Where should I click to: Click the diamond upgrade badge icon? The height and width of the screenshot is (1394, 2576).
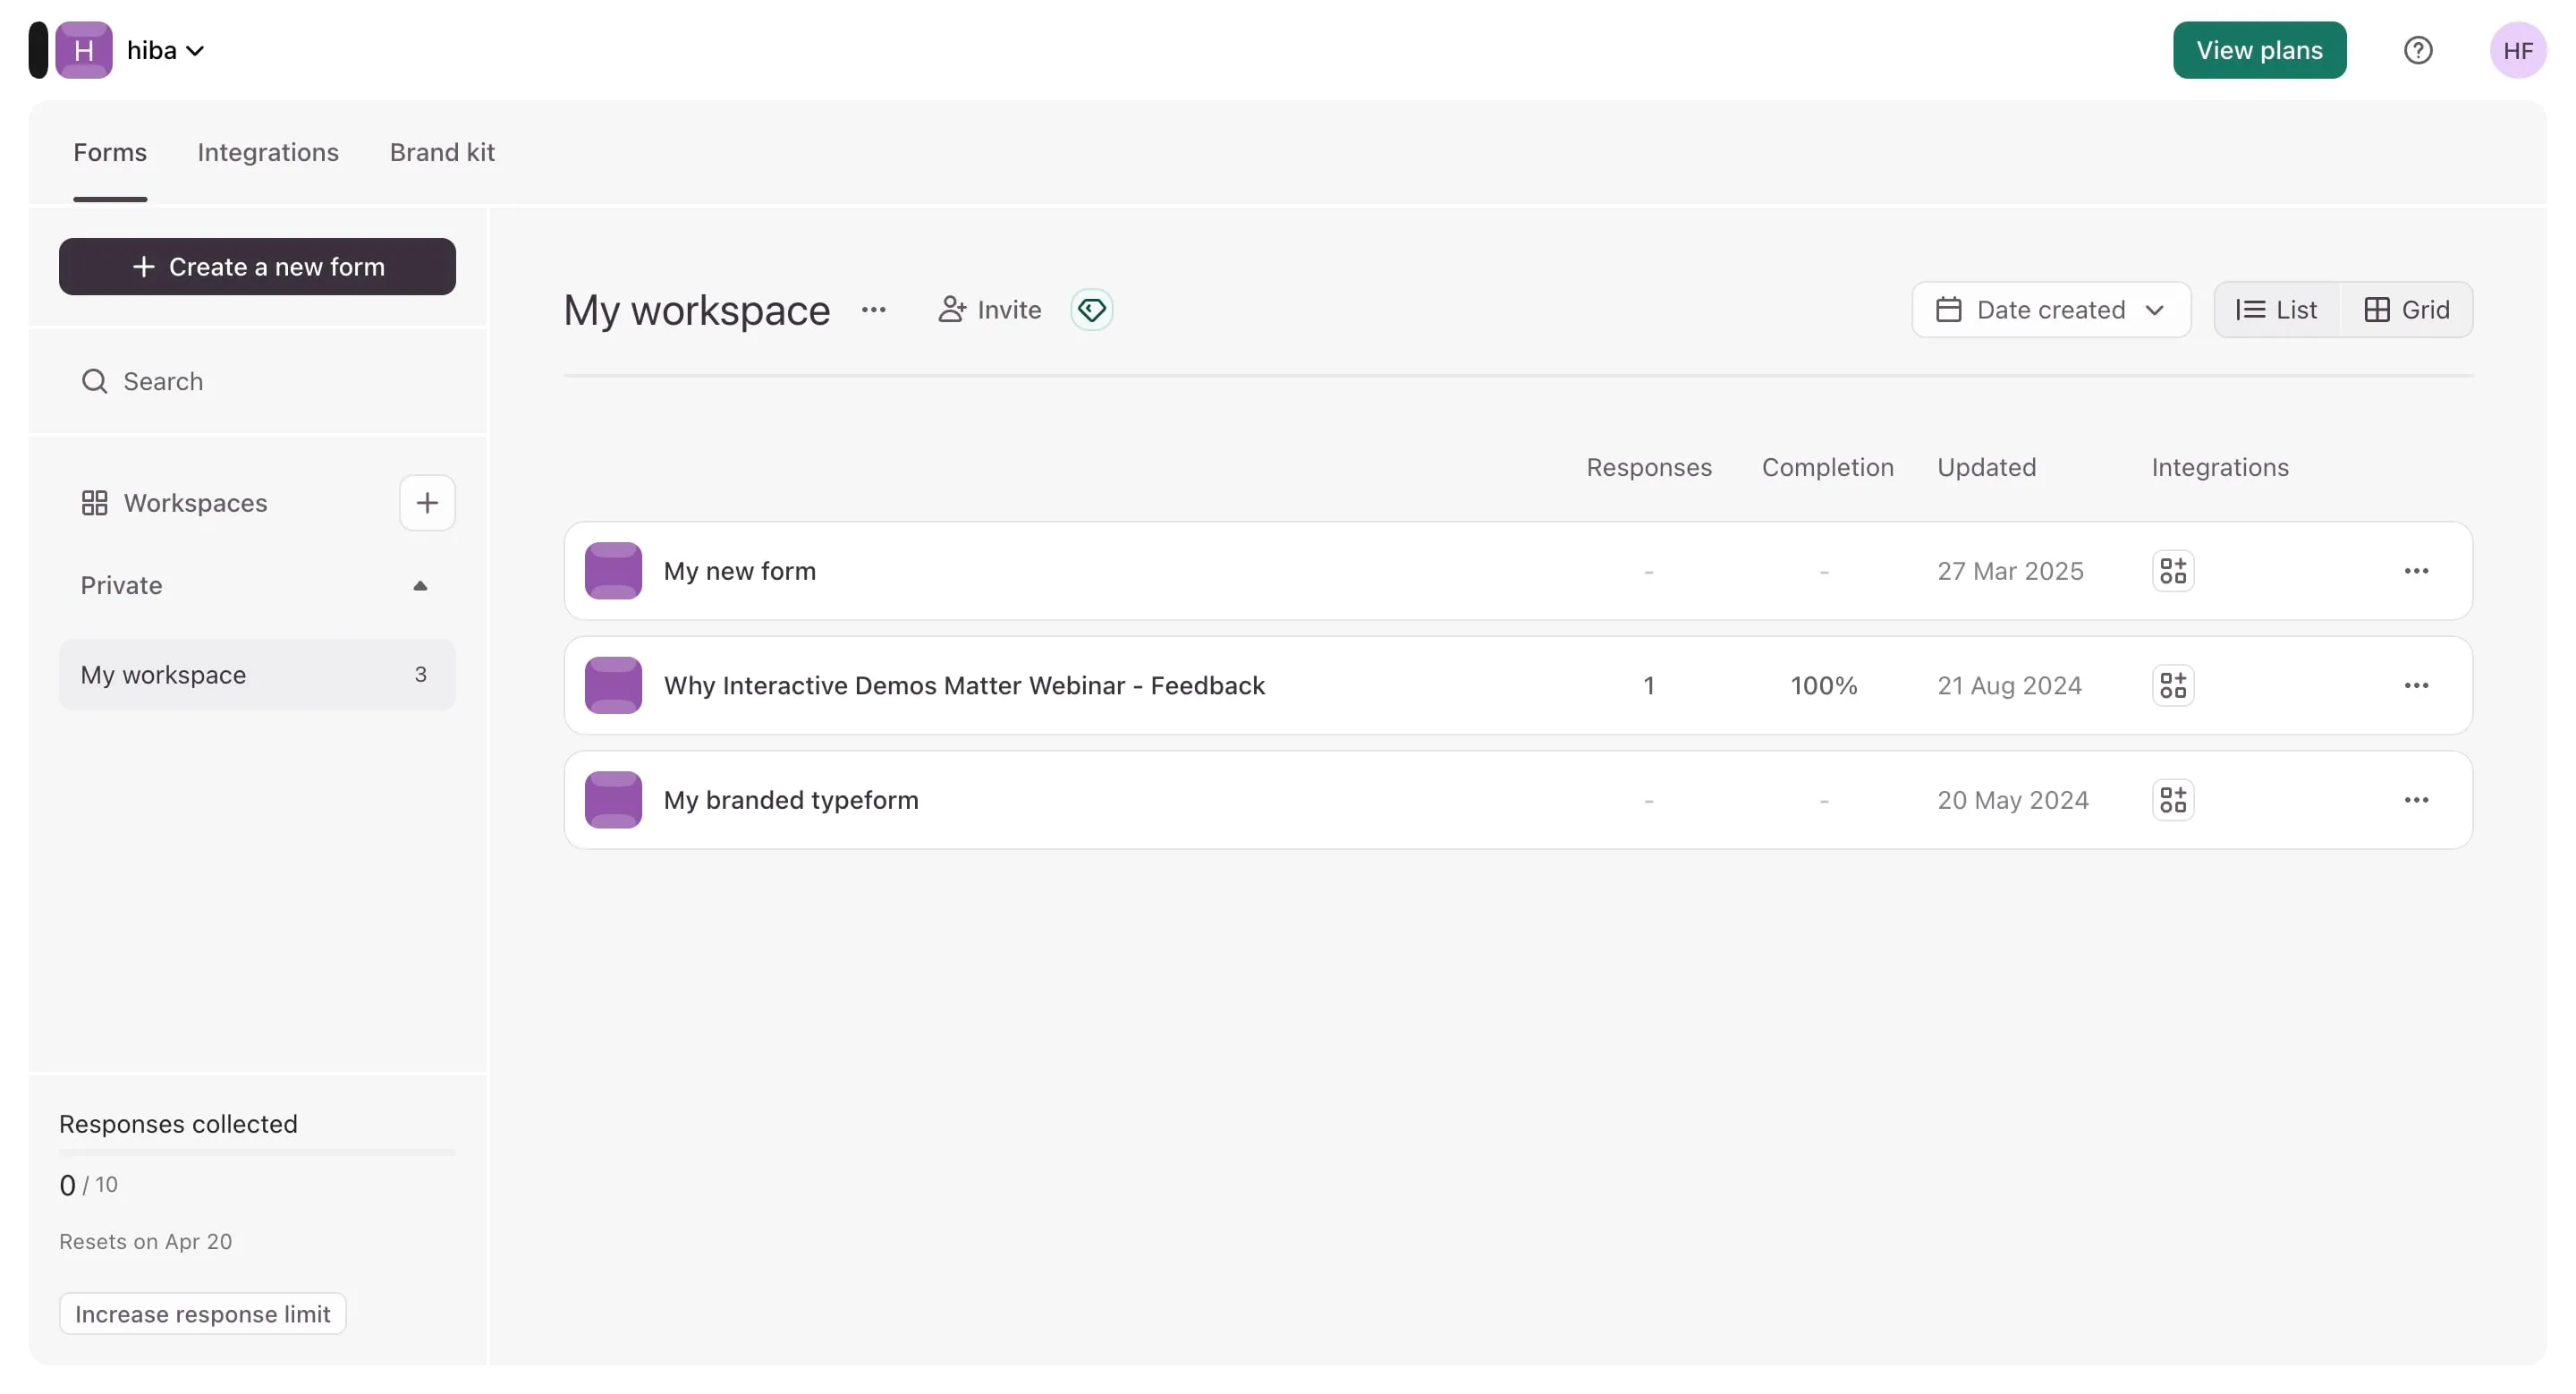tap(1091, 310)
